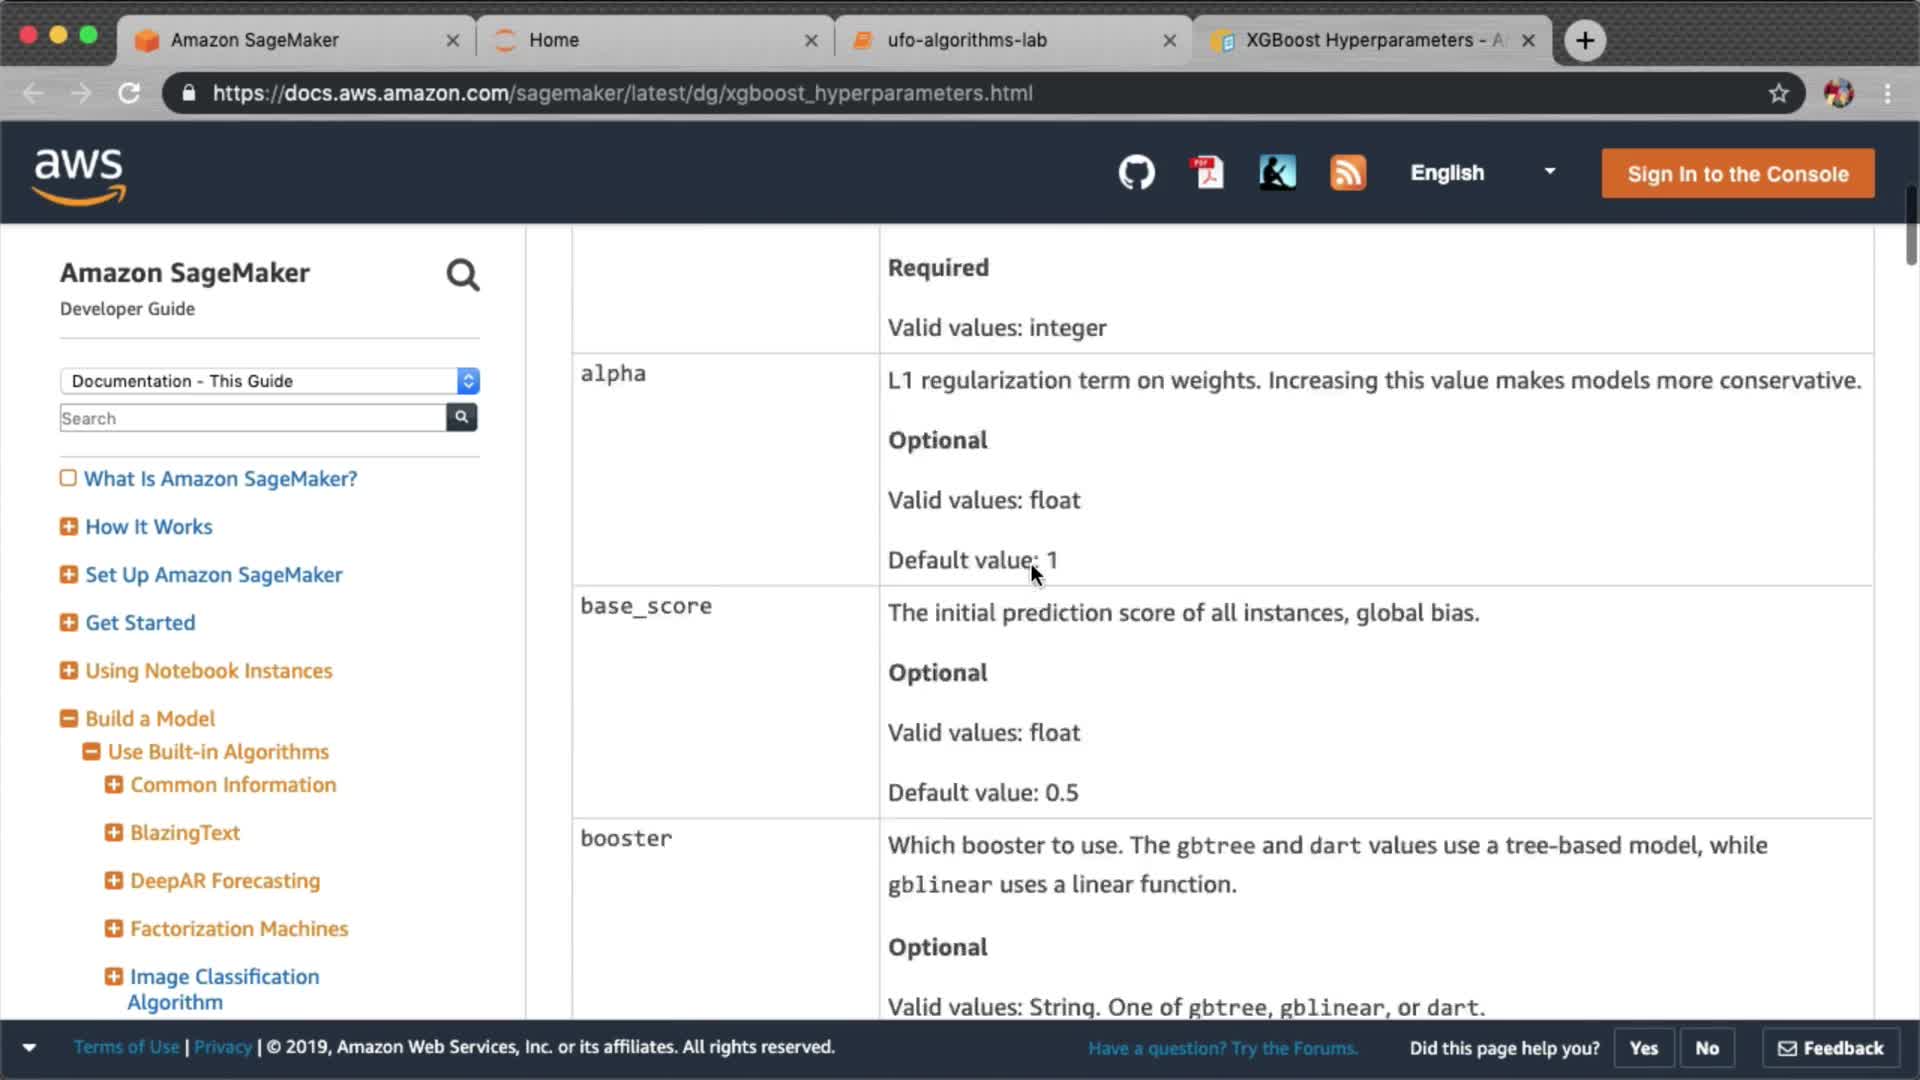Screen dimensions: 1920x1080
Task: Click Sign In to the Console button
Action: 1737,174
